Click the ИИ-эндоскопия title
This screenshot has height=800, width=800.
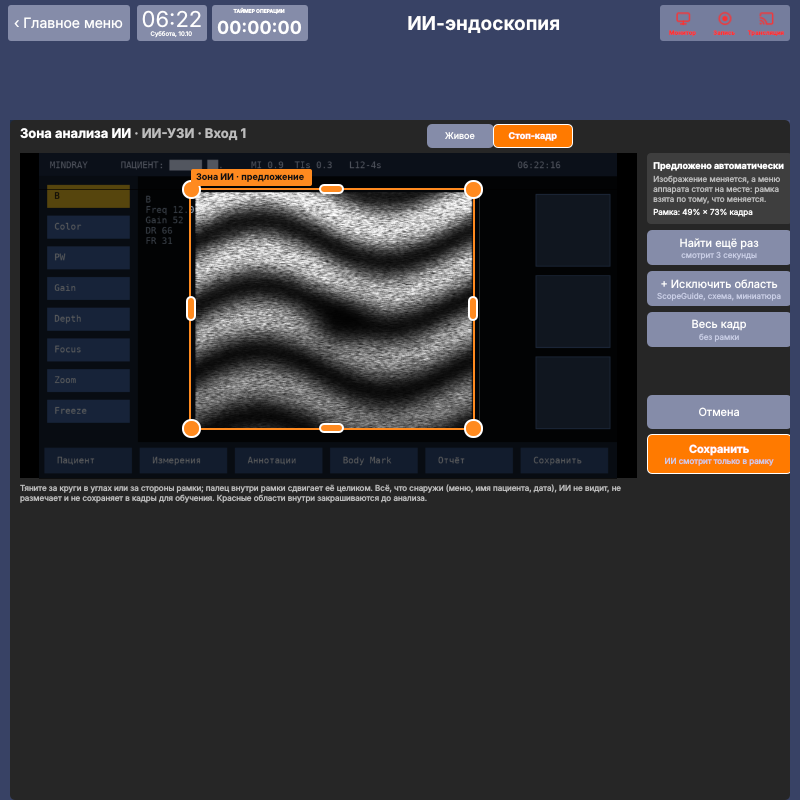[x=483, y=23]
